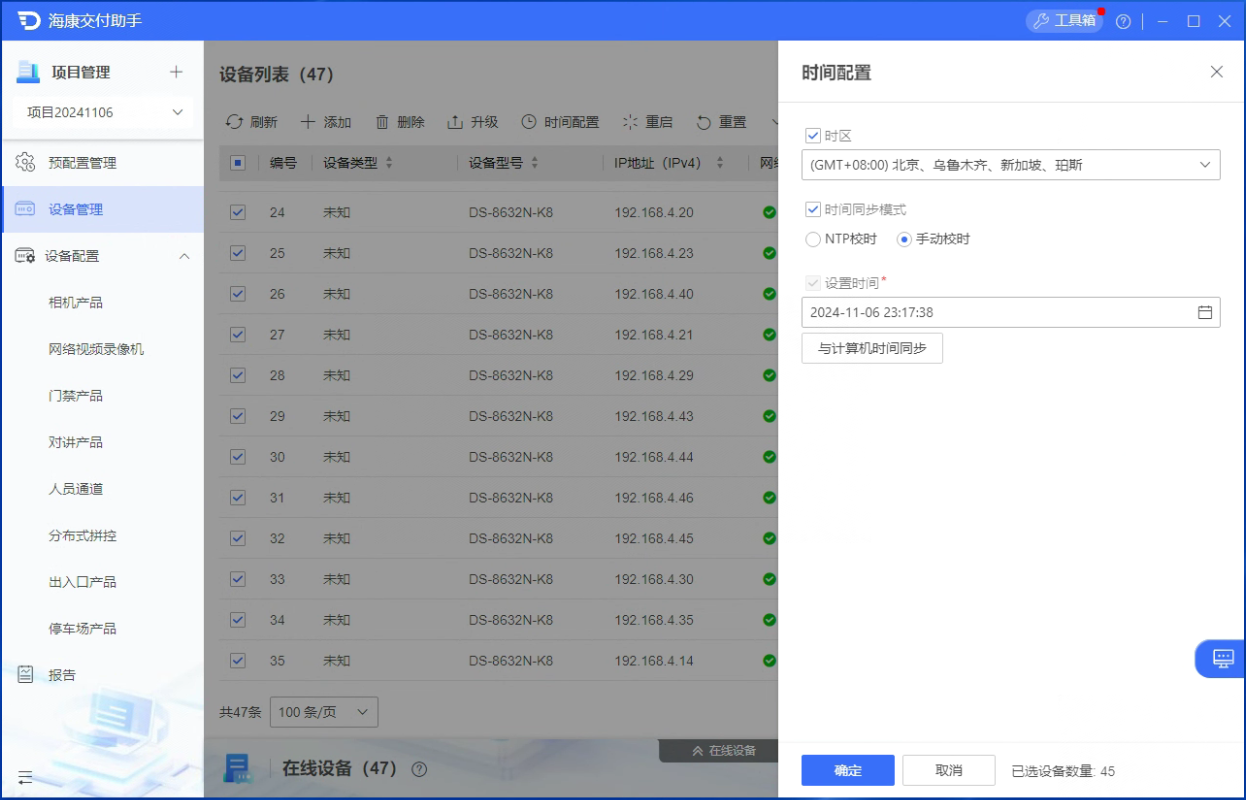The width and height of the screenshot is (1246, 800).
Task: Close the 时间配置 panel
Action: click(x=1216, y=72)
